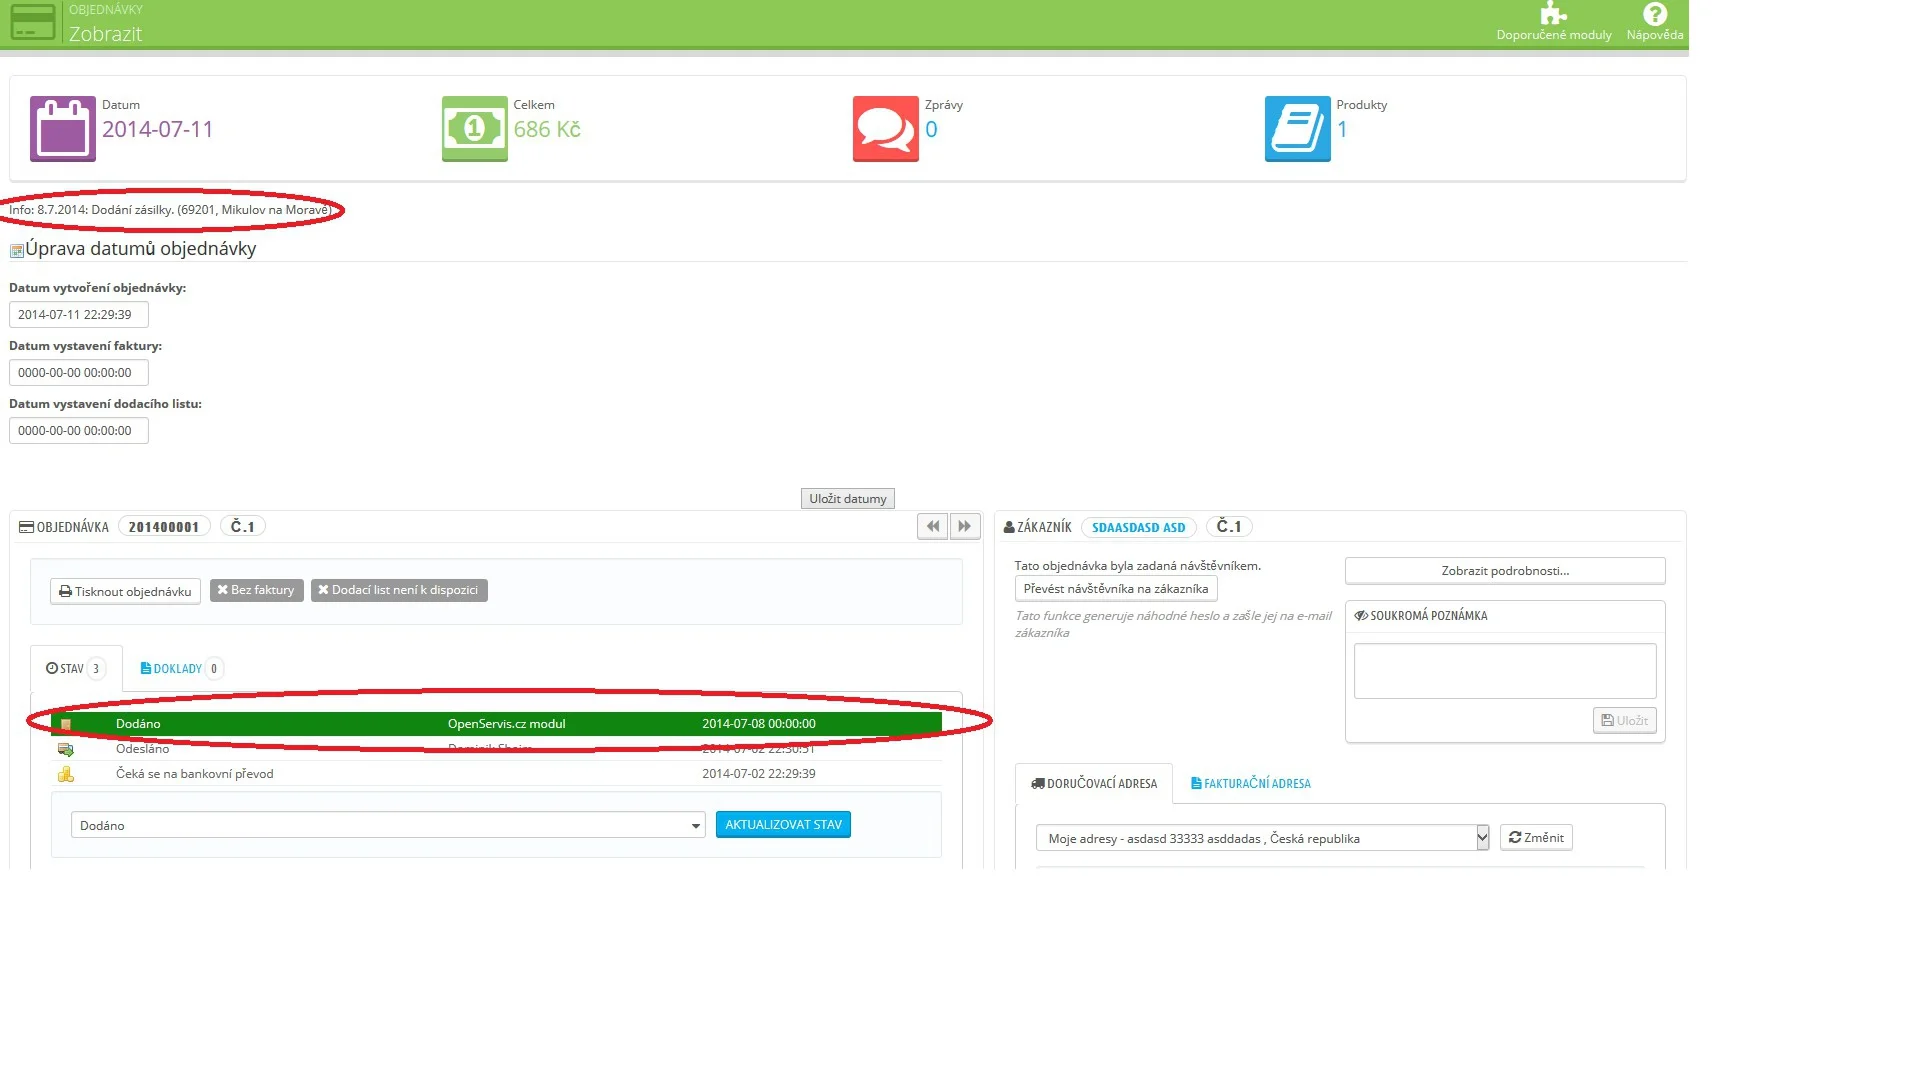Click the red chat bubbles Zprávy icon

(885, 129)
